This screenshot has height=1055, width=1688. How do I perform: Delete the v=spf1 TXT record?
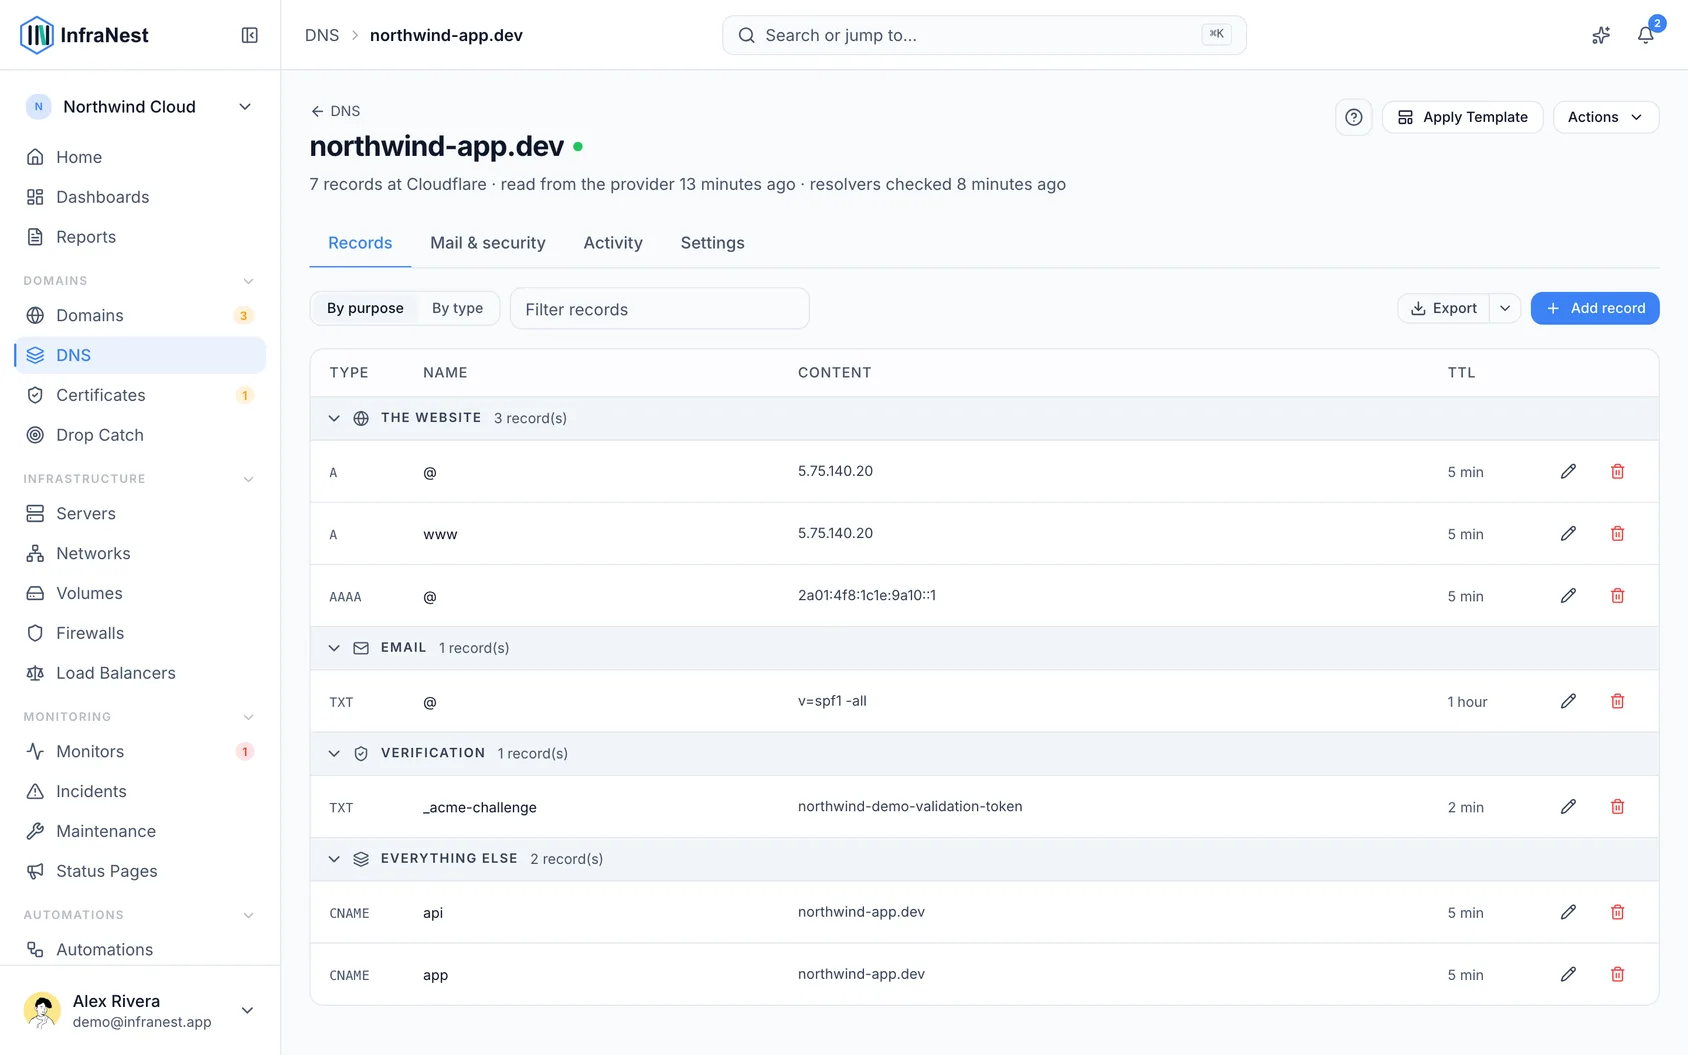pyautogui.click(x=1617, y=701)
